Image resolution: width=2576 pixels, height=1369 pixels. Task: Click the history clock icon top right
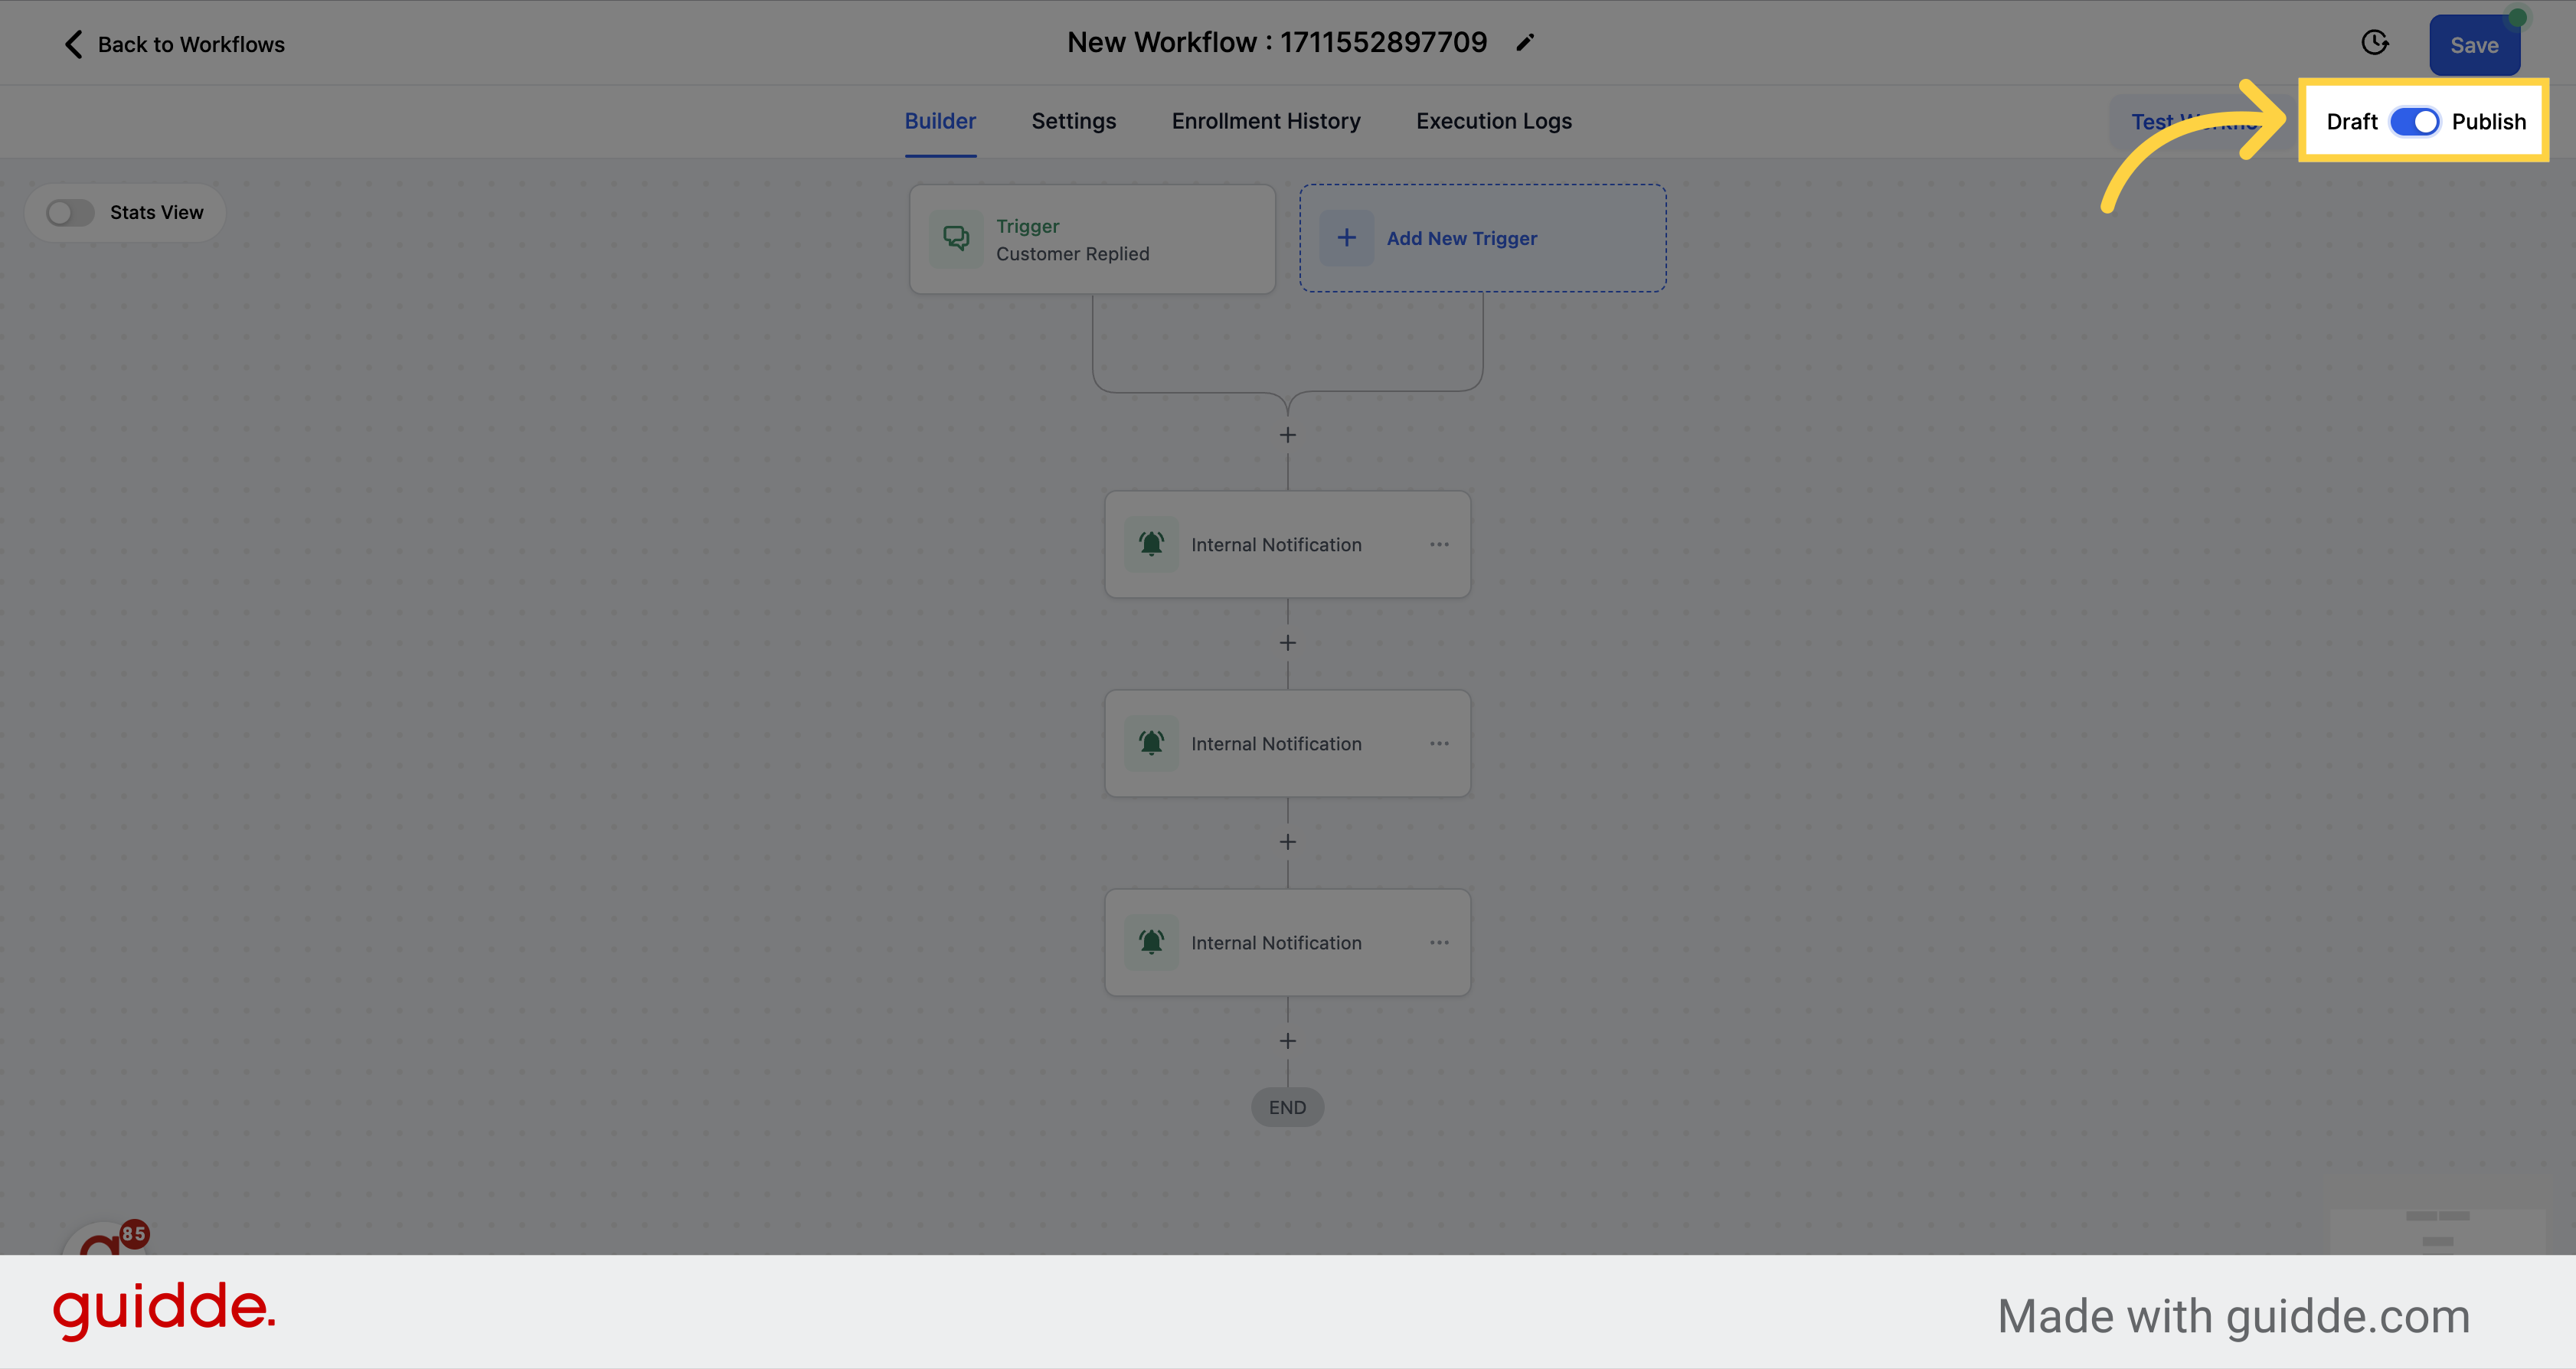2375,43
